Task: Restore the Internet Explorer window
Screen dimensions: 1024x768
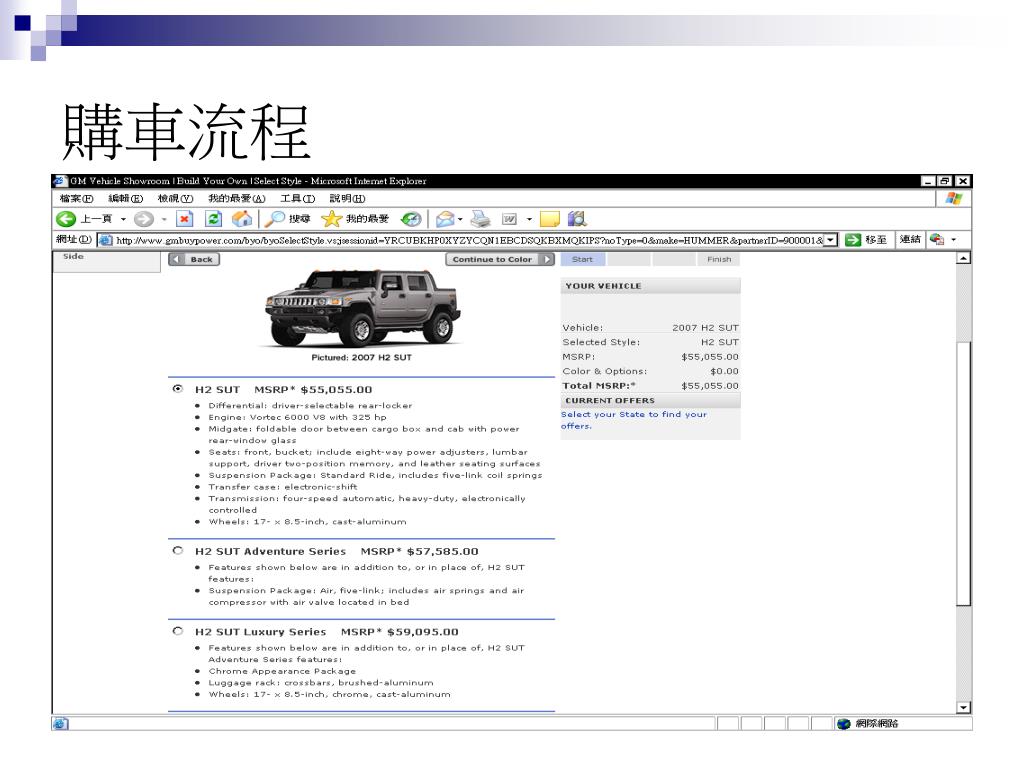Action: coord(945,181)
